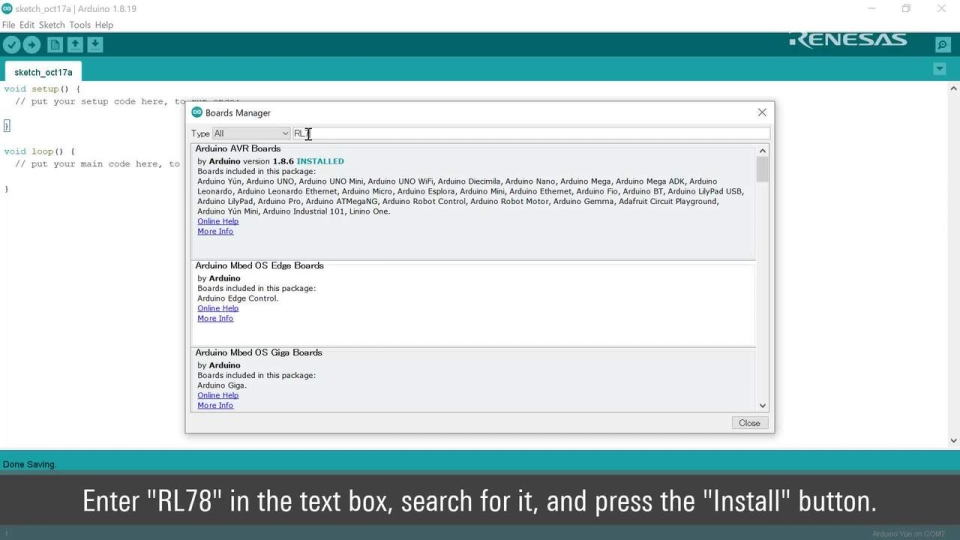Click the Upload arrow icon

(x=32, y=45)
